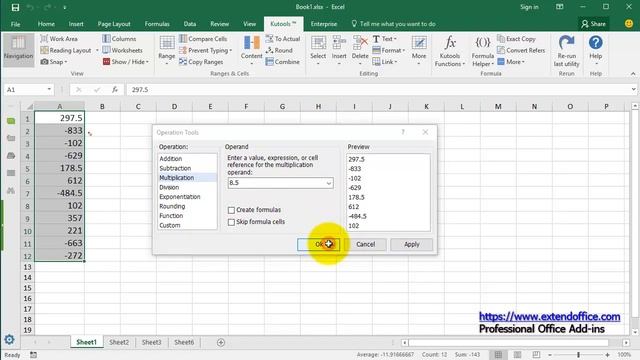The height and width of the screenshot is (360, 640).
Task: Enable the Skip formula cells checkbox
Action: [x=231, y=222]
